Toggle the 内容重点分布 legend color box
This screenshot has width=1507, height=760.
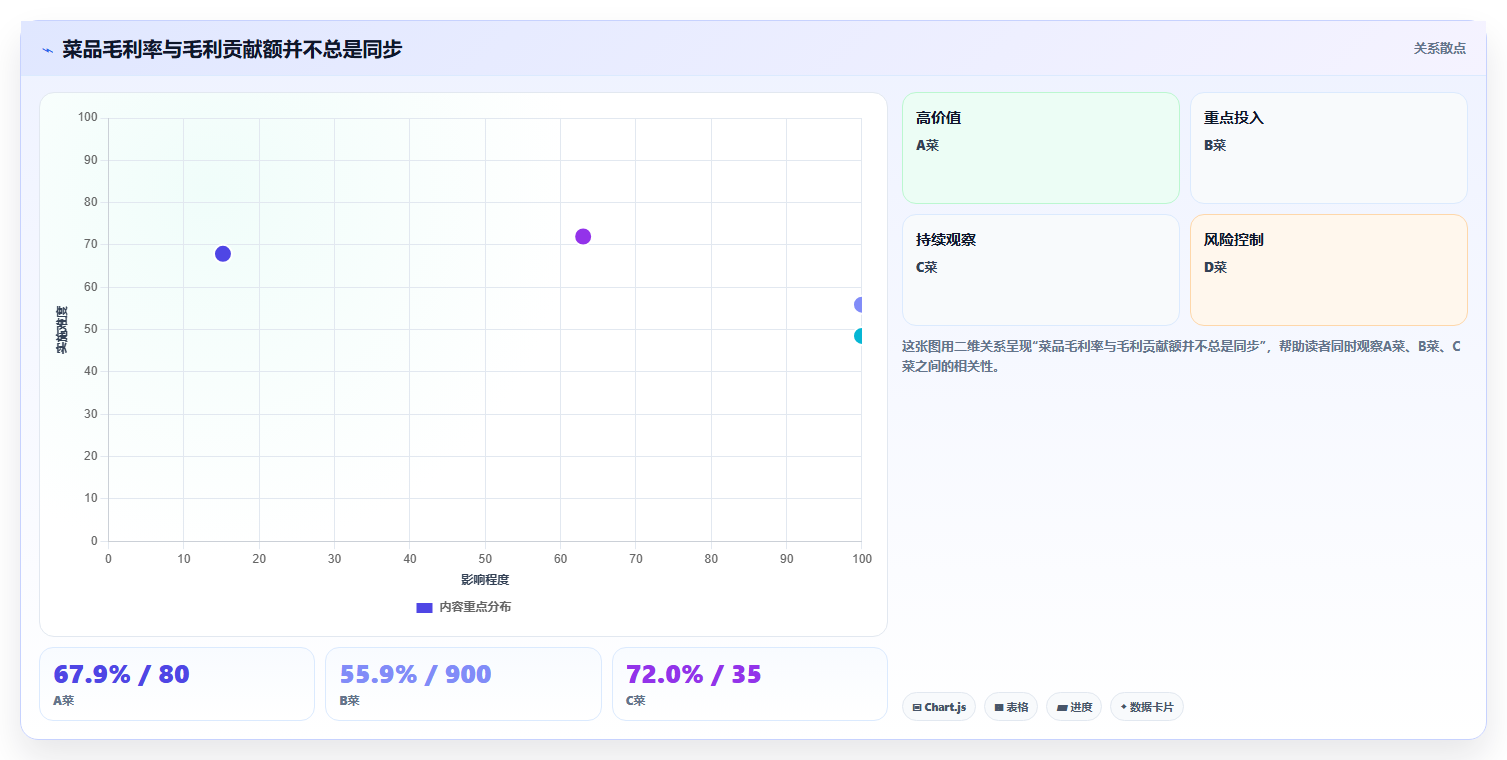click(424, 607)
